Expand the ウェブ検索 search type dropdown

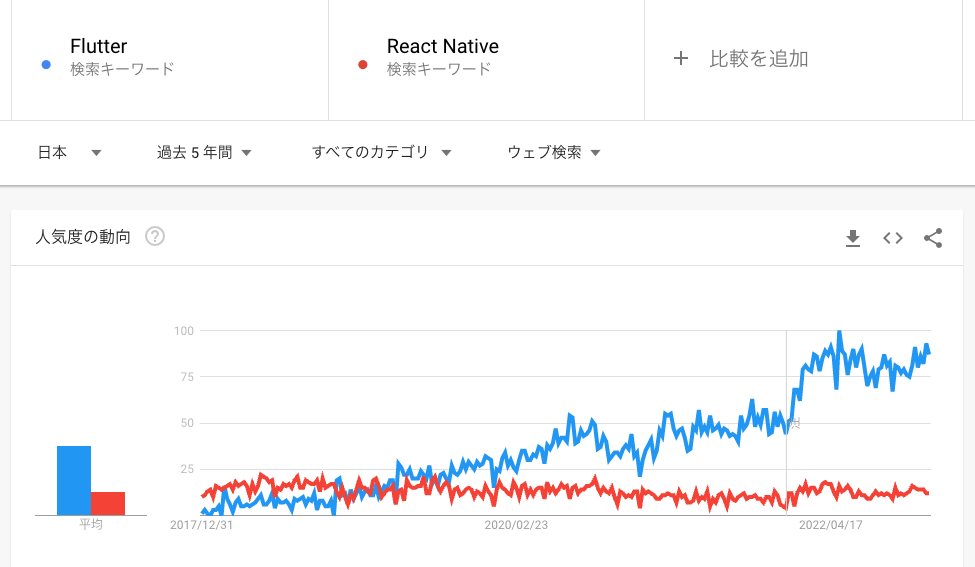click(x=553, y=152)
